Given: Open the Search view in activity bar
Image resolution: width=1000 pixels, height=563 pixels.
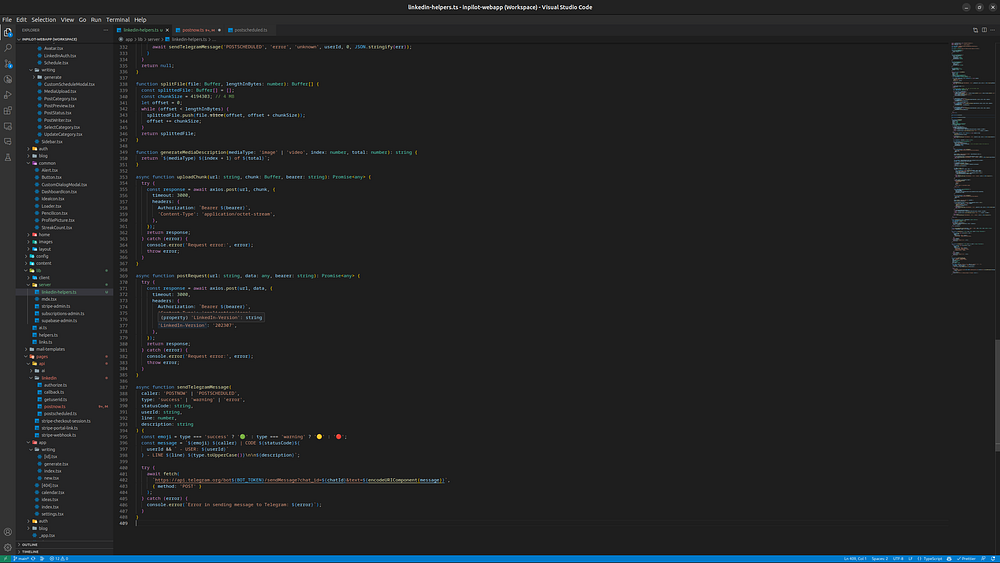Looking at the screenshot, I should click(x=8, y=47).
